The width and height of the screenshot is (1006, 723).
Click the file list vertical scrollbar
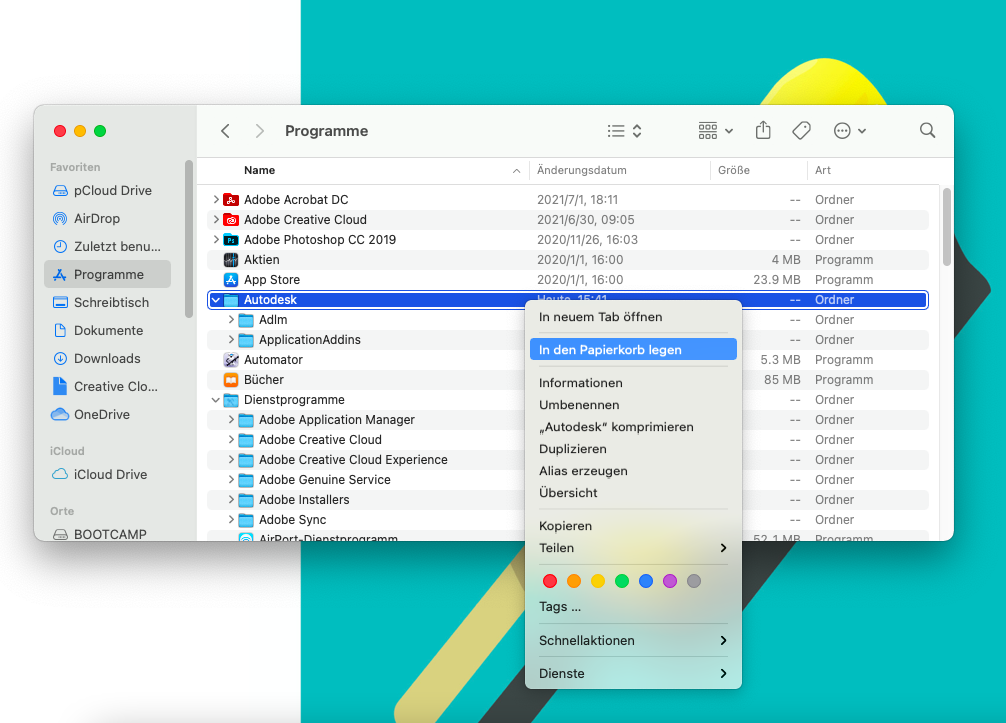pos(946,227)
